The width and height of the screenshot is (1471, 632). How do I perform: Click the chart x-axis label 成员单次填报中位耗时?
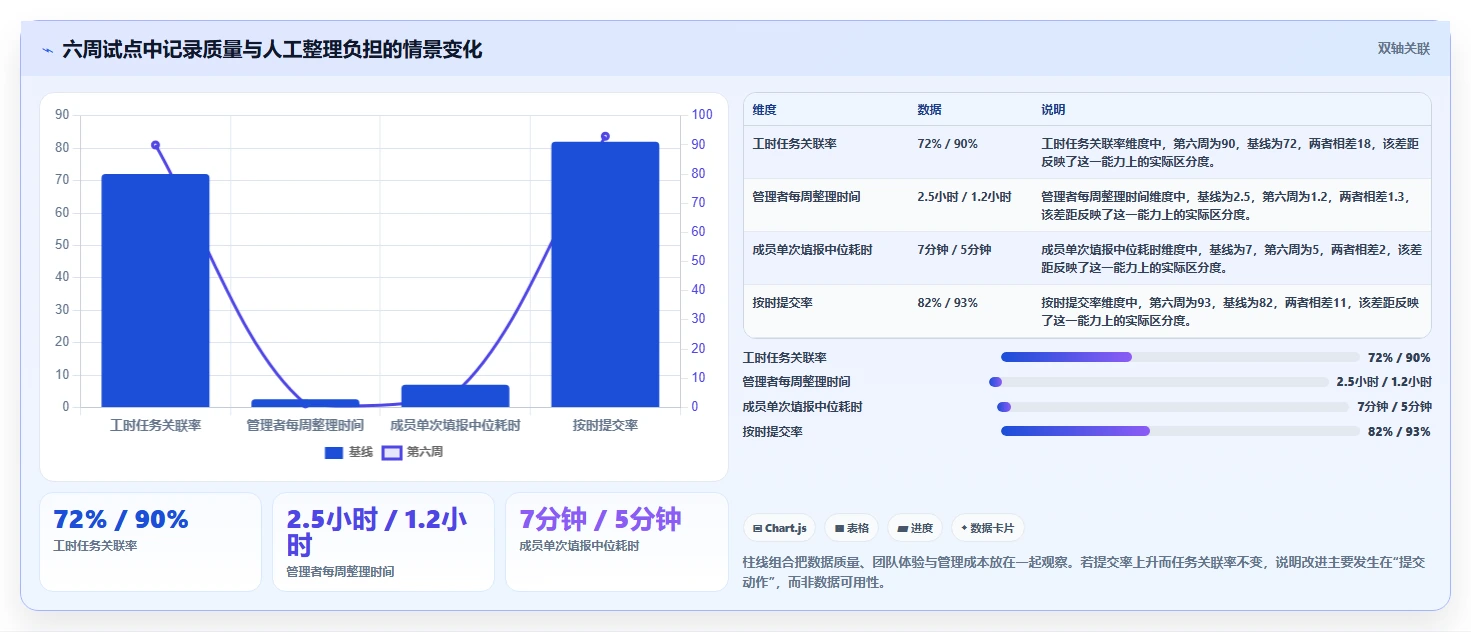455,426
